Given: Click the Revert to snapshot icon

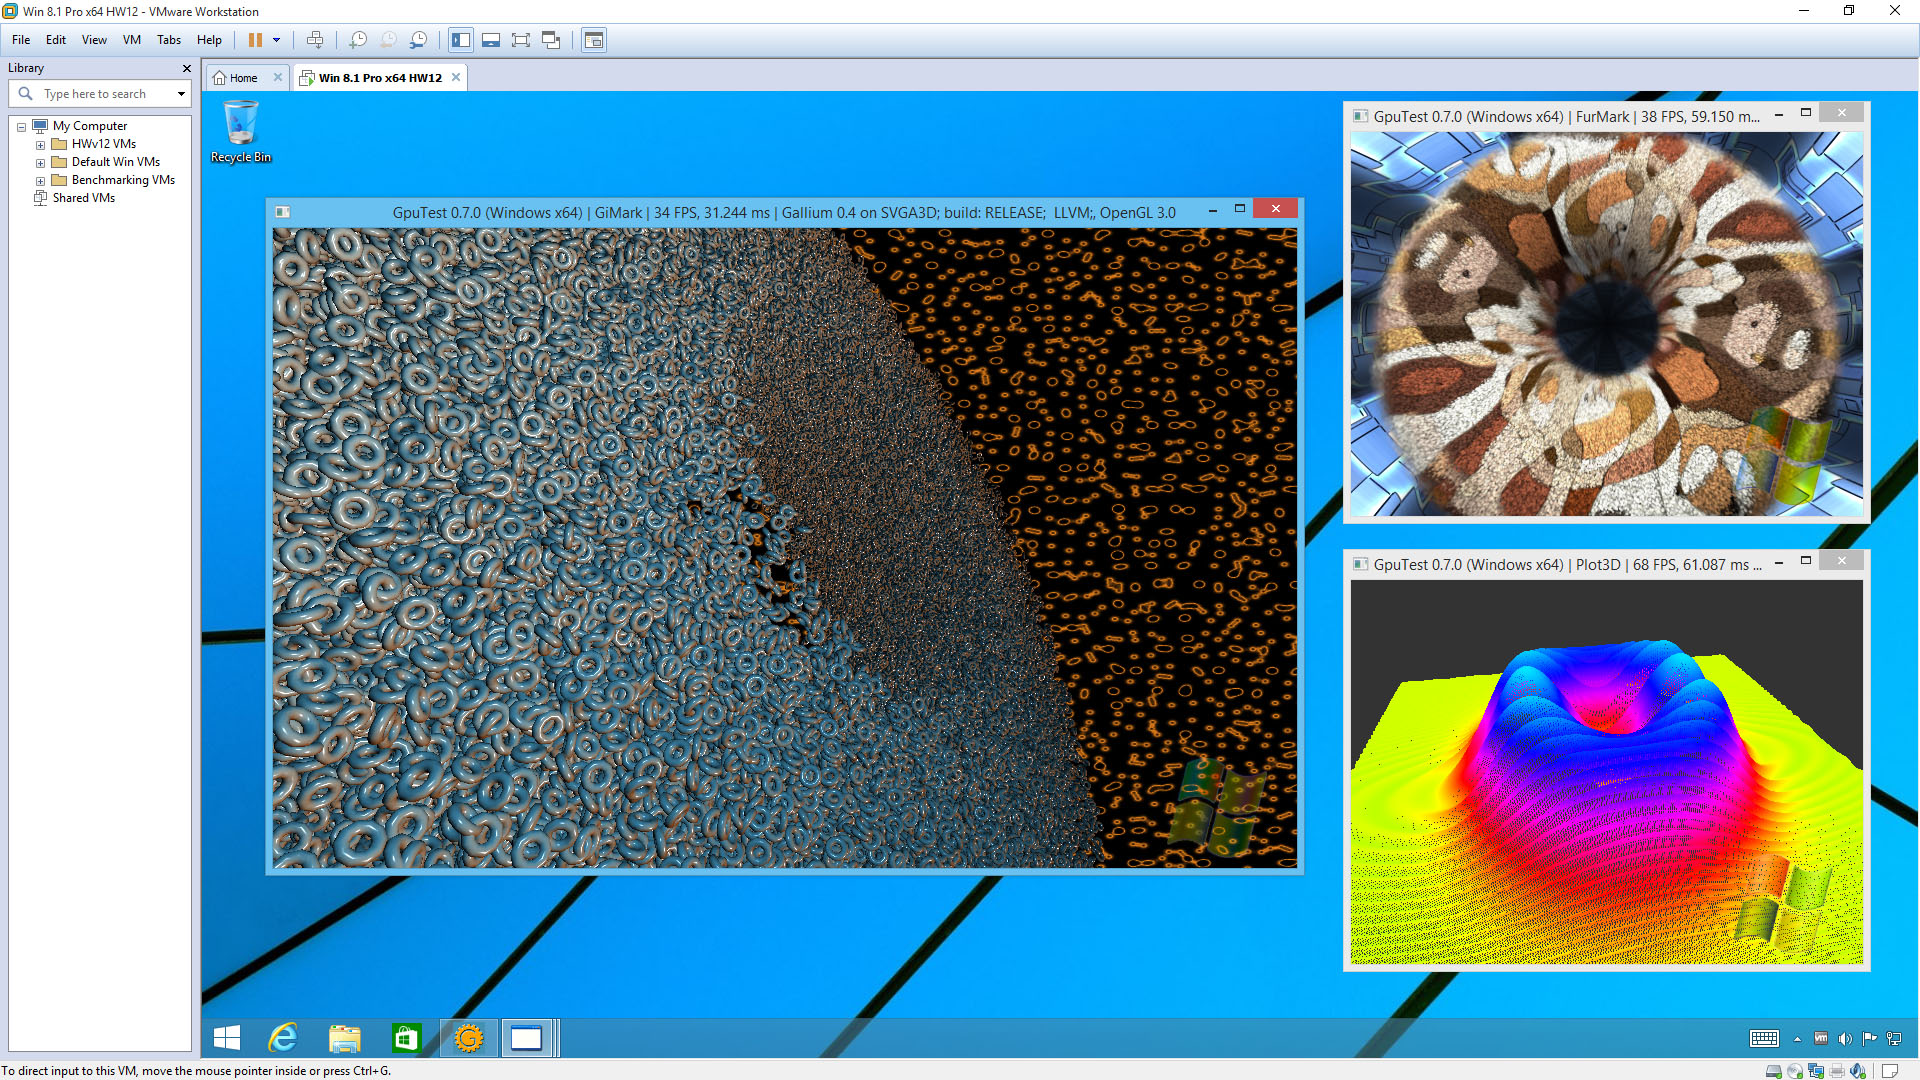Looking at the screenshot, I should 388,40.
